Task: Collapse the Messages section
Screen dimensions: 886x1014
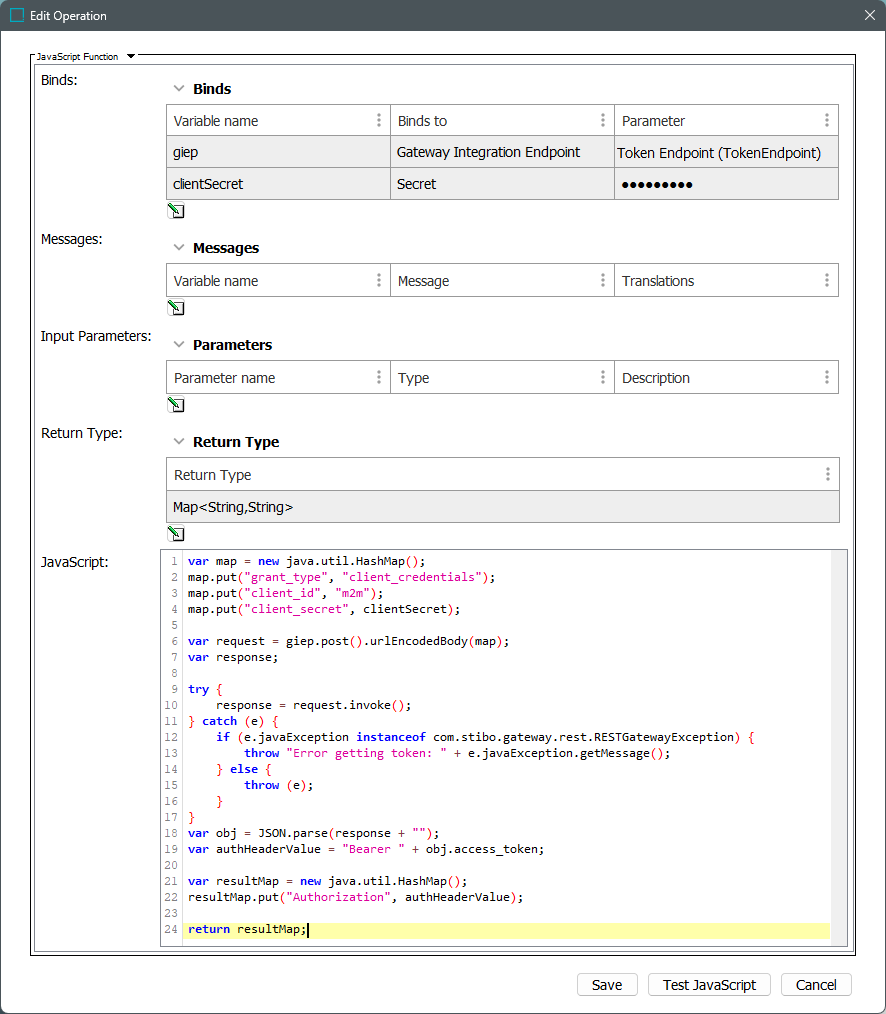Action: coord(179,248)
